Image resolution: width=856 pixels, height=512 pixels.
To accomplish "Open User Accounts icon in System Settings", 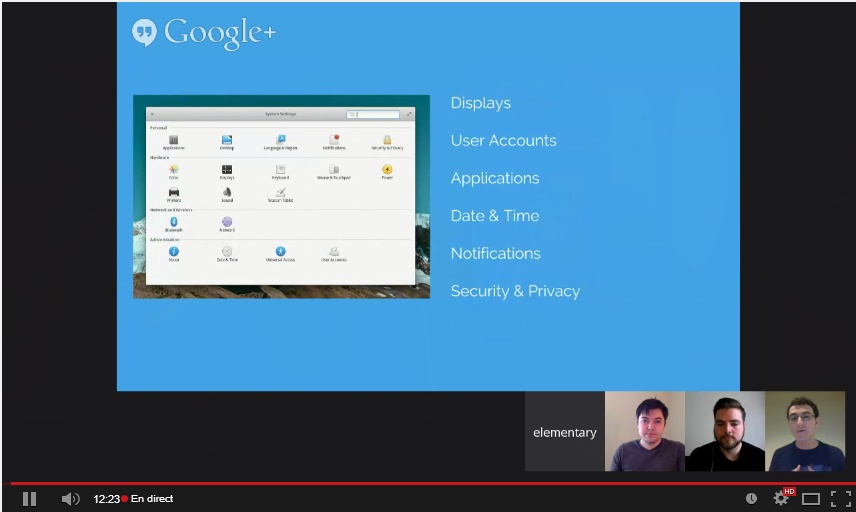I will click(334, 254).
